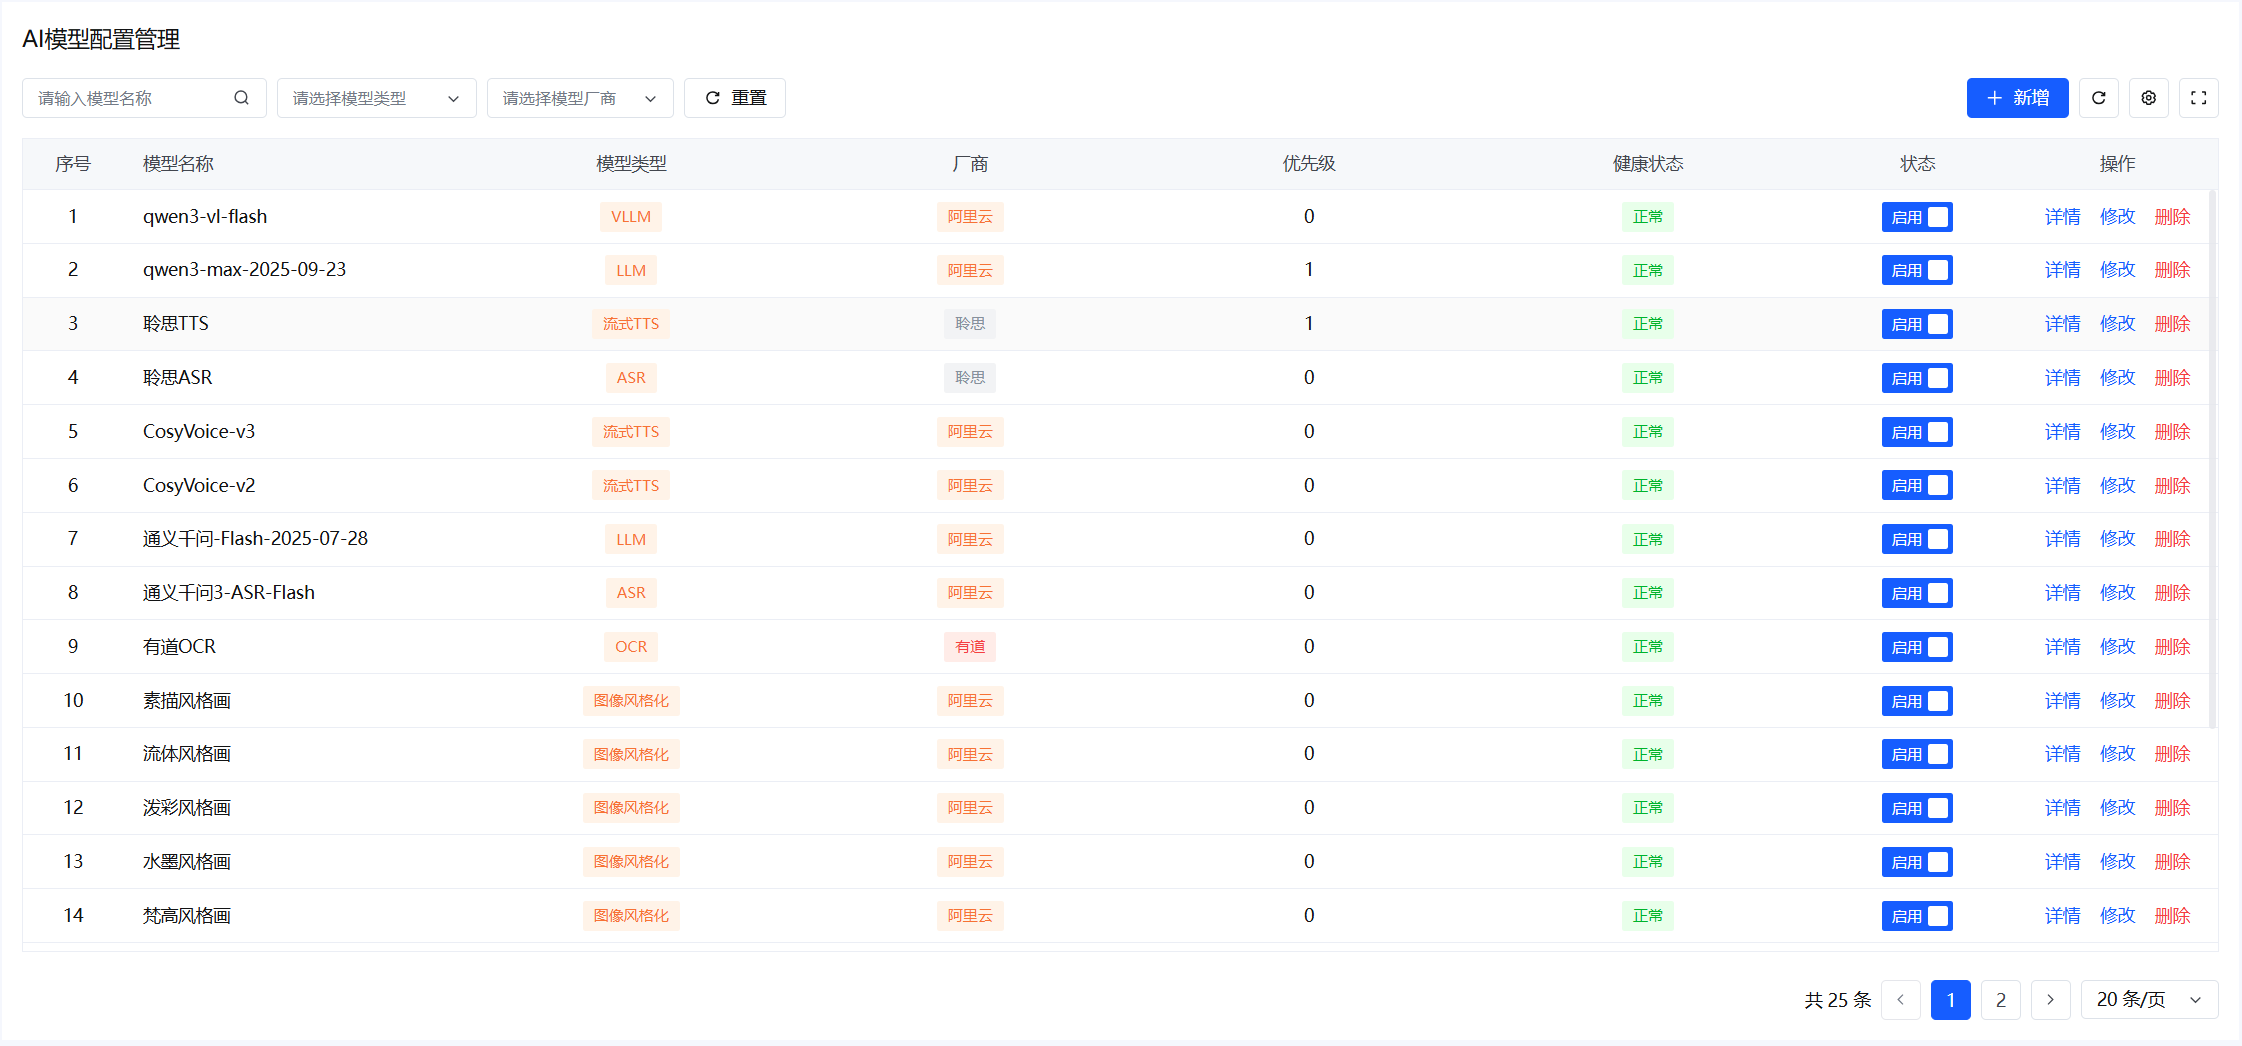The width and height of the screenshot is (2242, 1046).
Task: Open the 20 条/页 page size selector
Action: click(x=2149, y=1000)
